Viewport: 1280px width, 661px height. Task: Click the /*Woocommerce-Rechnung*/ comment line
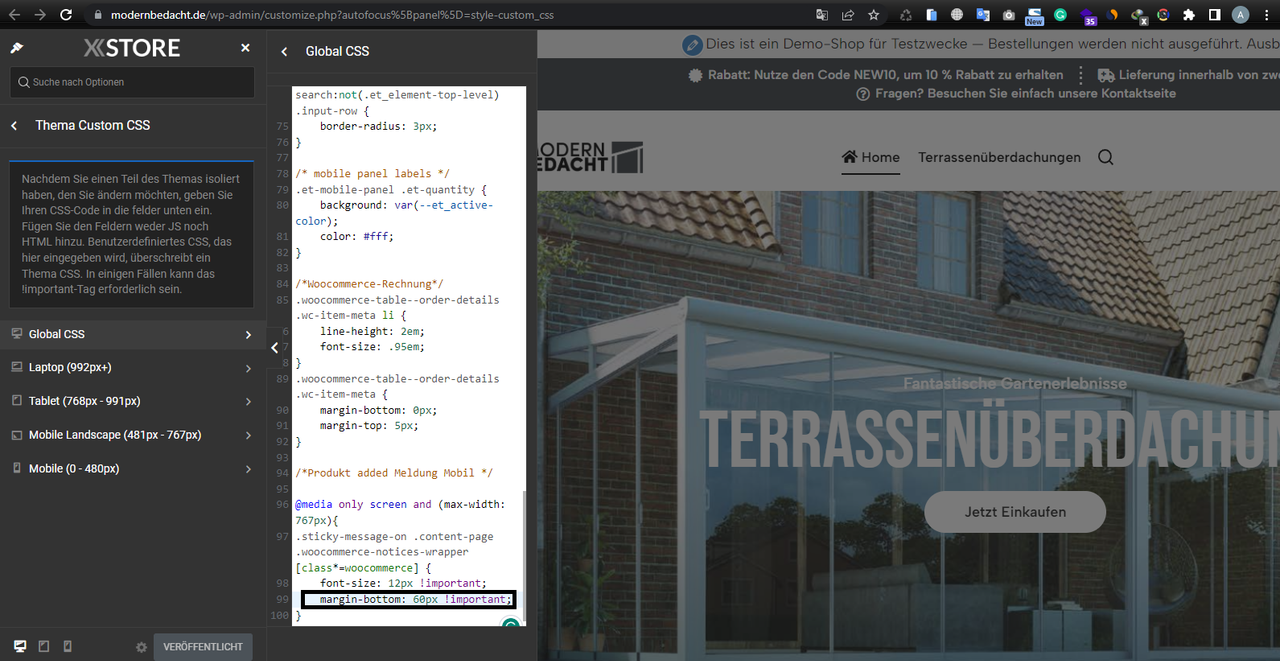(x=369, y=284)
